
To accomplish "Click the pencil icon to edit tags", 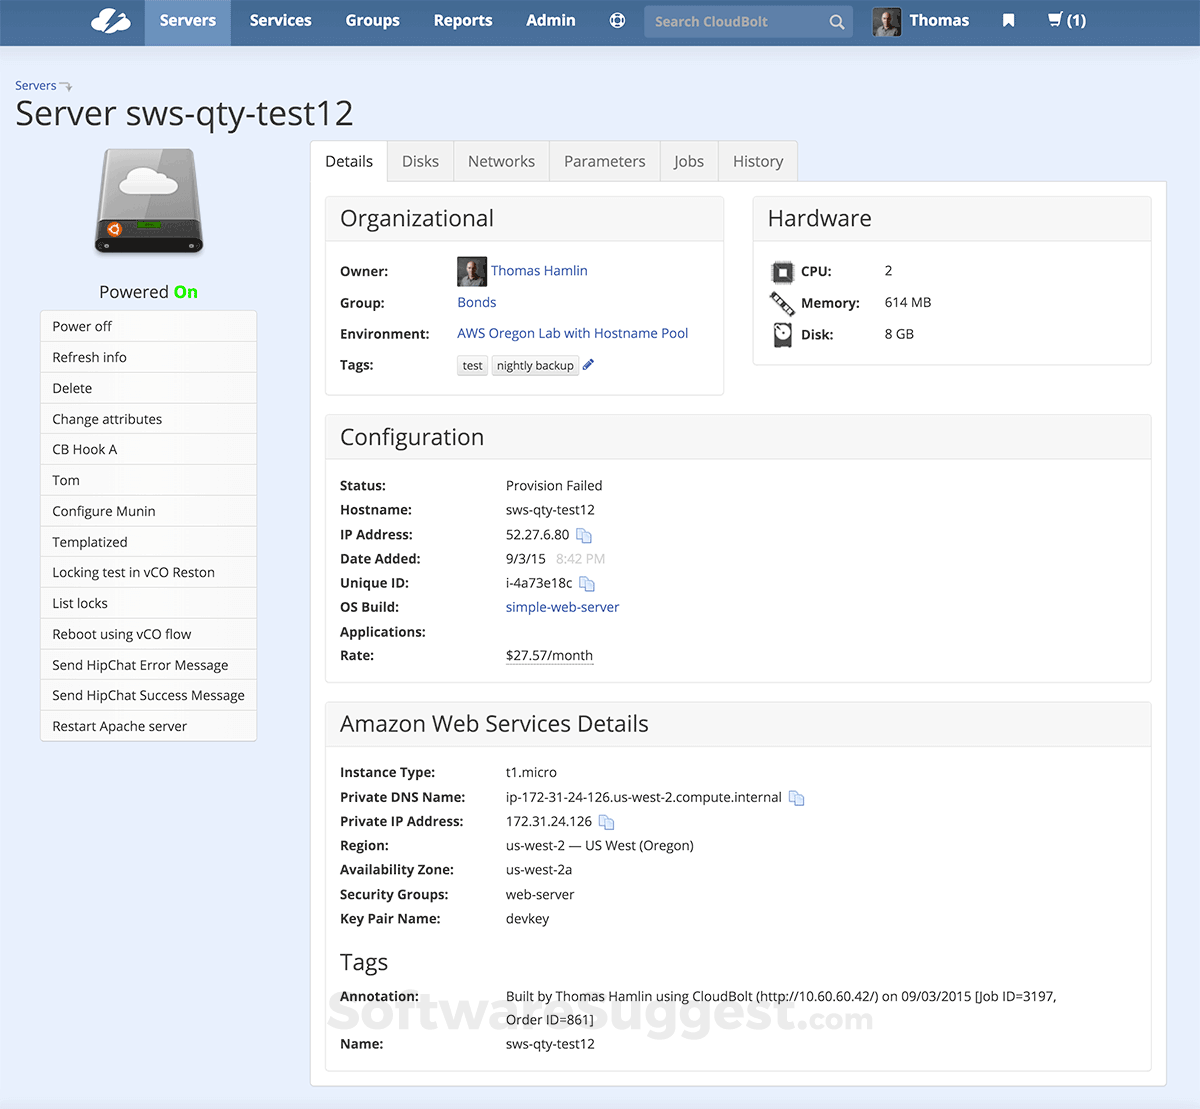I will [x=588, y=365].
